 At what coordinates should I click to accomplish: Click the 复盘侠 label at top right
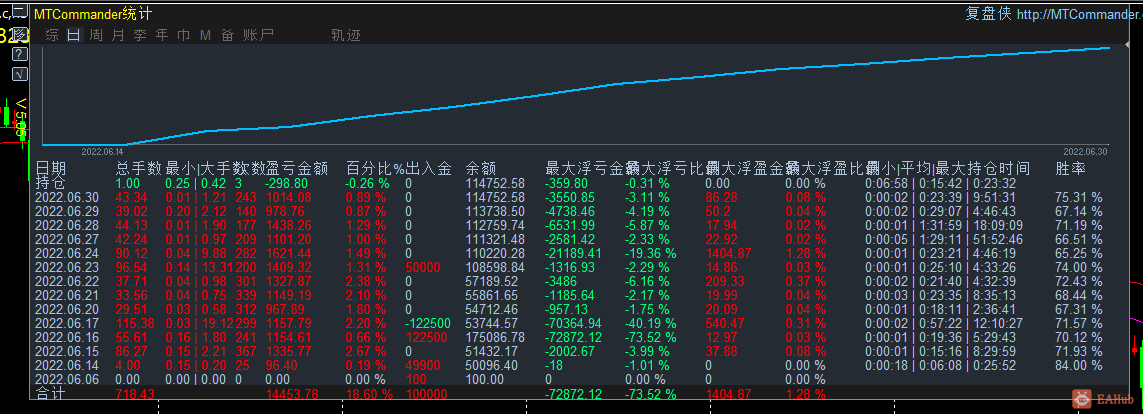point(988,14)
